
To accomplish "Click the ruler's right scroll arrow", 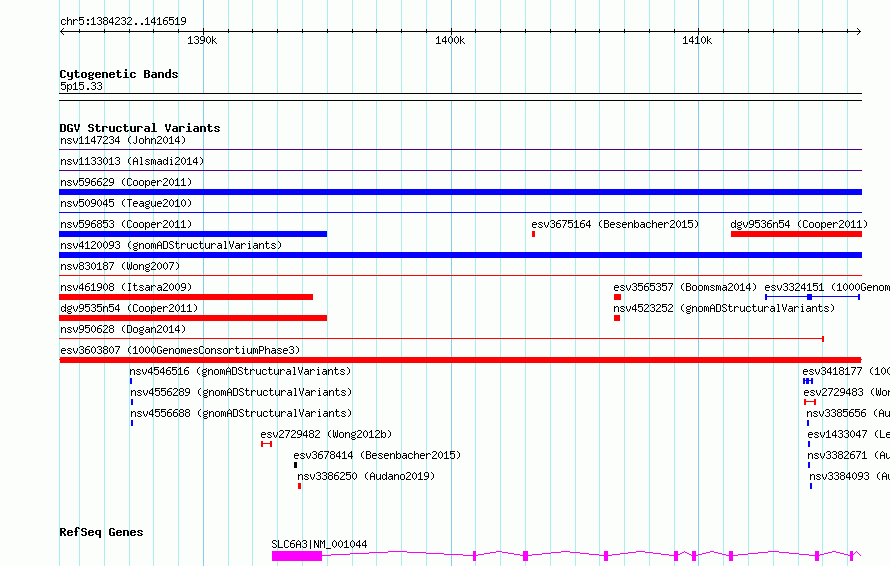I will pos(859,31).
